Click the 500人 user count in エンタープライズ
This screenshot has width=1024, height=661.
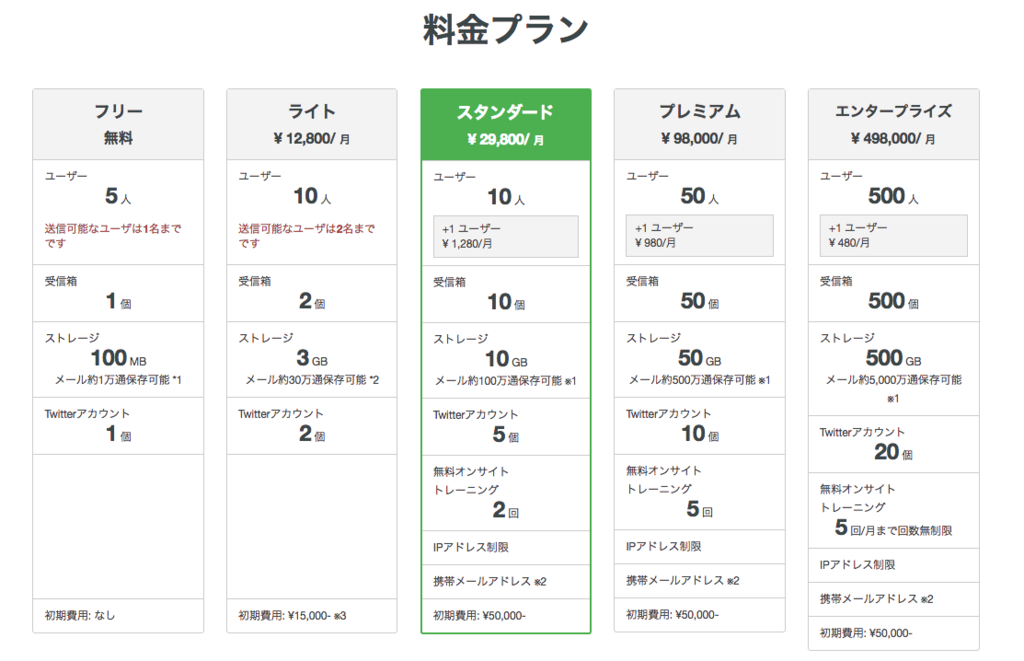pyautogui.click(x=893, y=196)
